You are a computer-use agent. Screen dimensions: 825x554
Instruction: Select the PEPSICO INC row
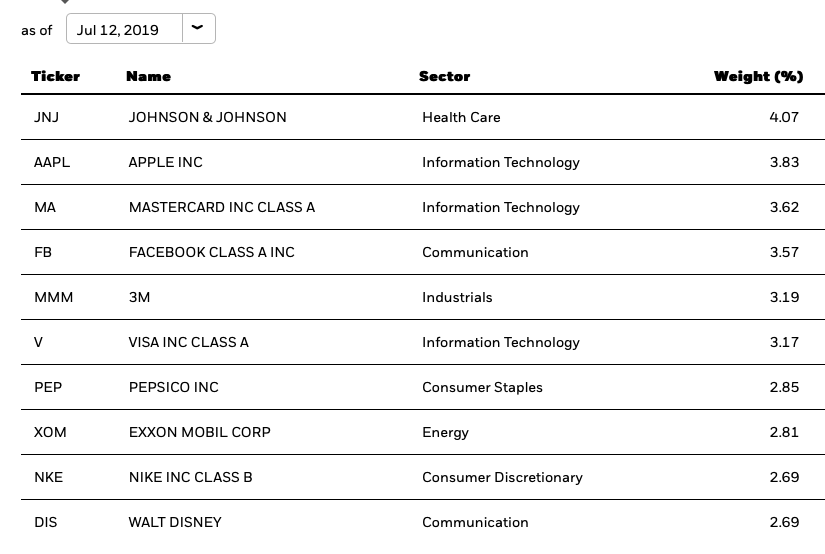(x=423, y=387)
